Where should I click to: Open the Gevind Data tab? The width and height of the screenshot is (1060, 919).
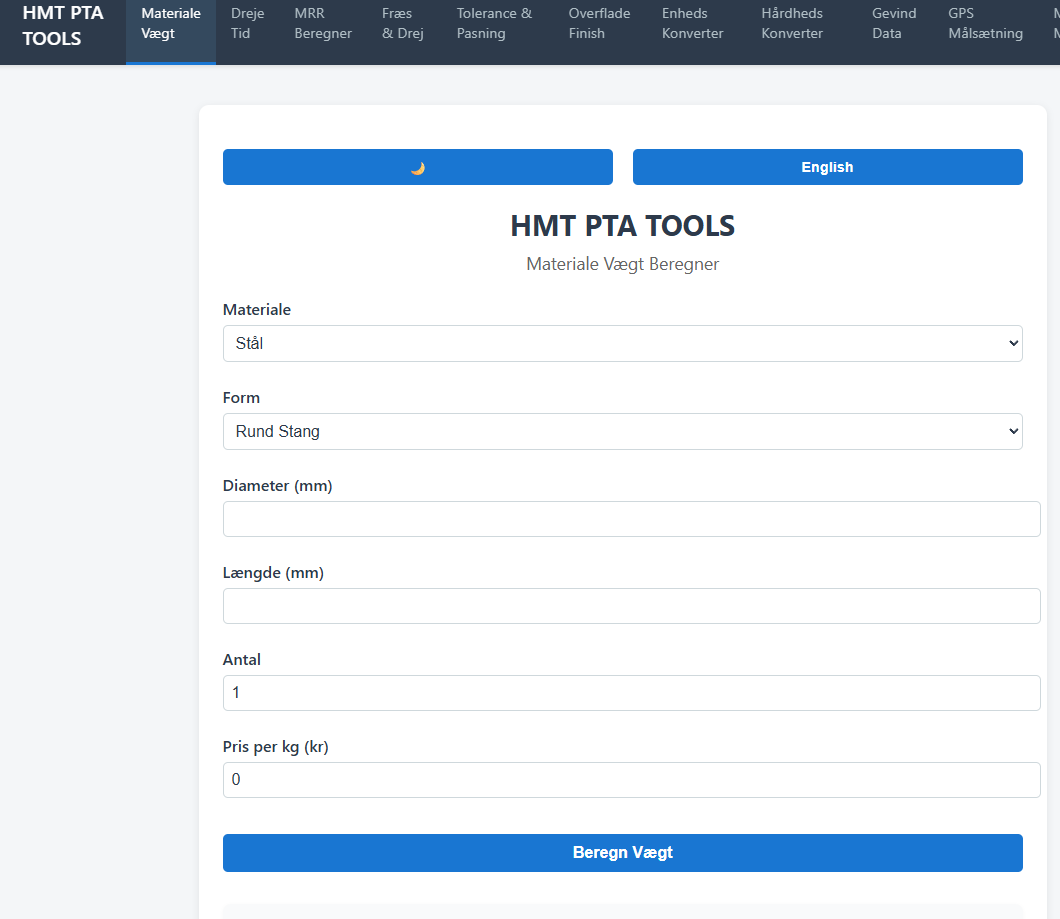894,24
